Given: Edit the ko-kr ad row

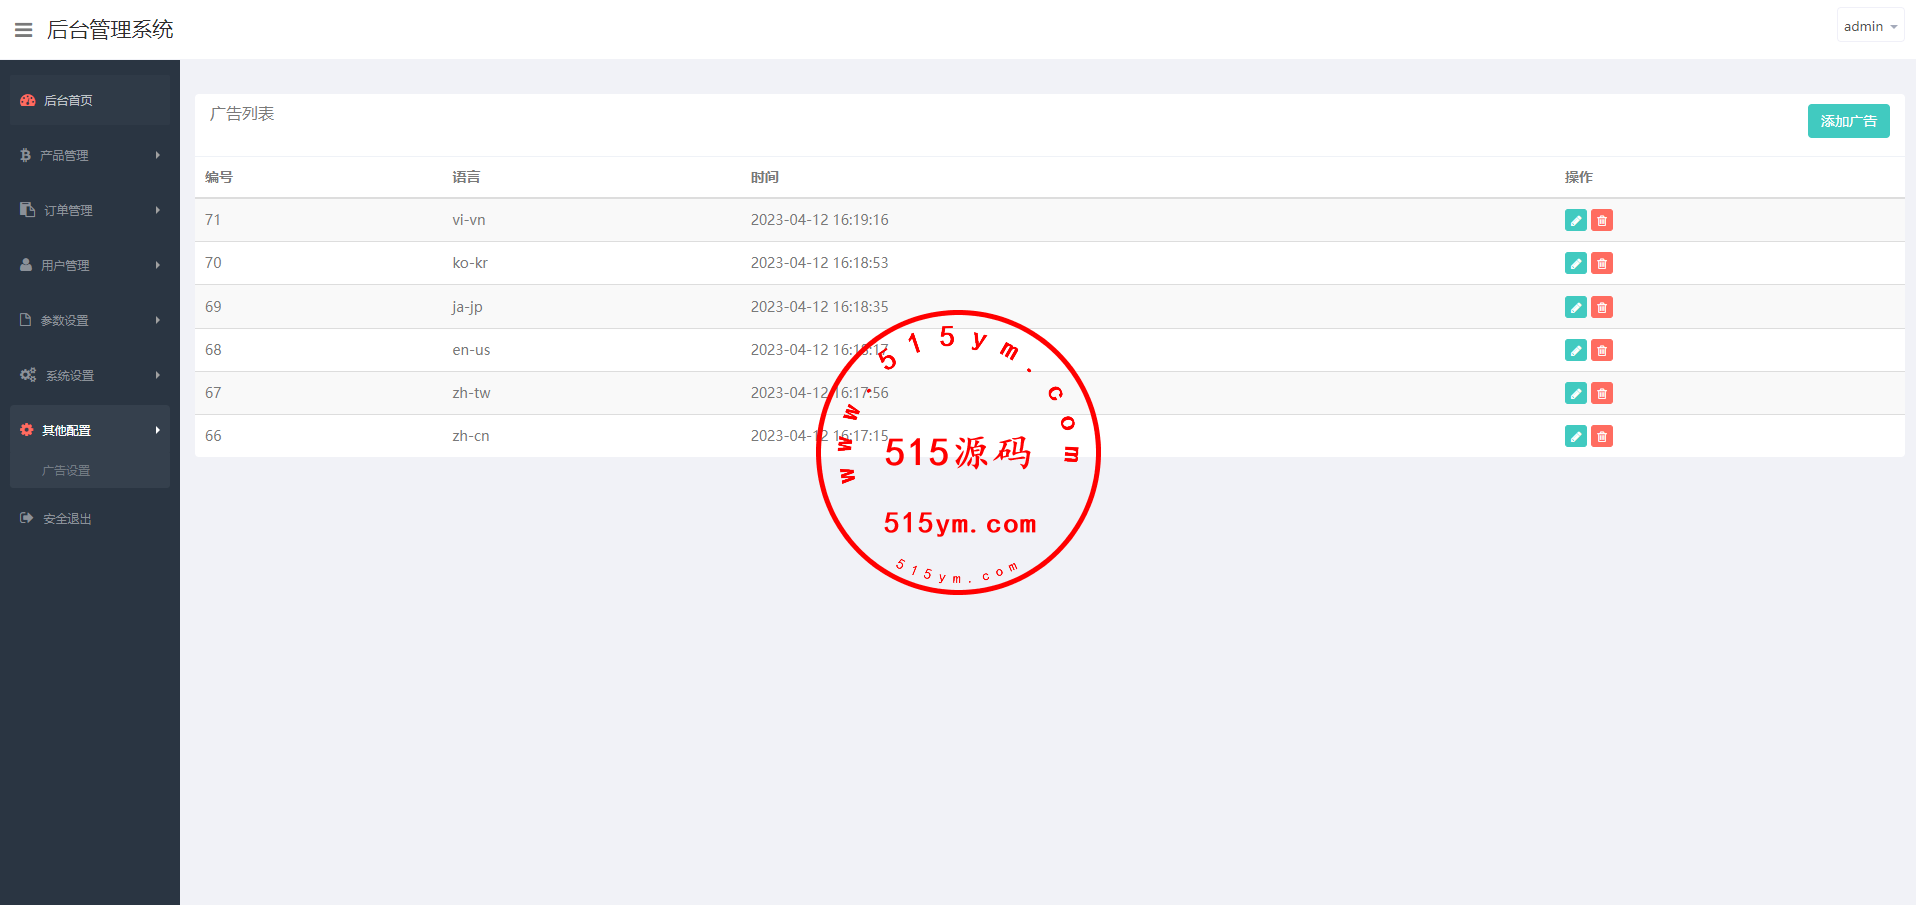Looking at the screenshot, I should (x=1575, y=263).
